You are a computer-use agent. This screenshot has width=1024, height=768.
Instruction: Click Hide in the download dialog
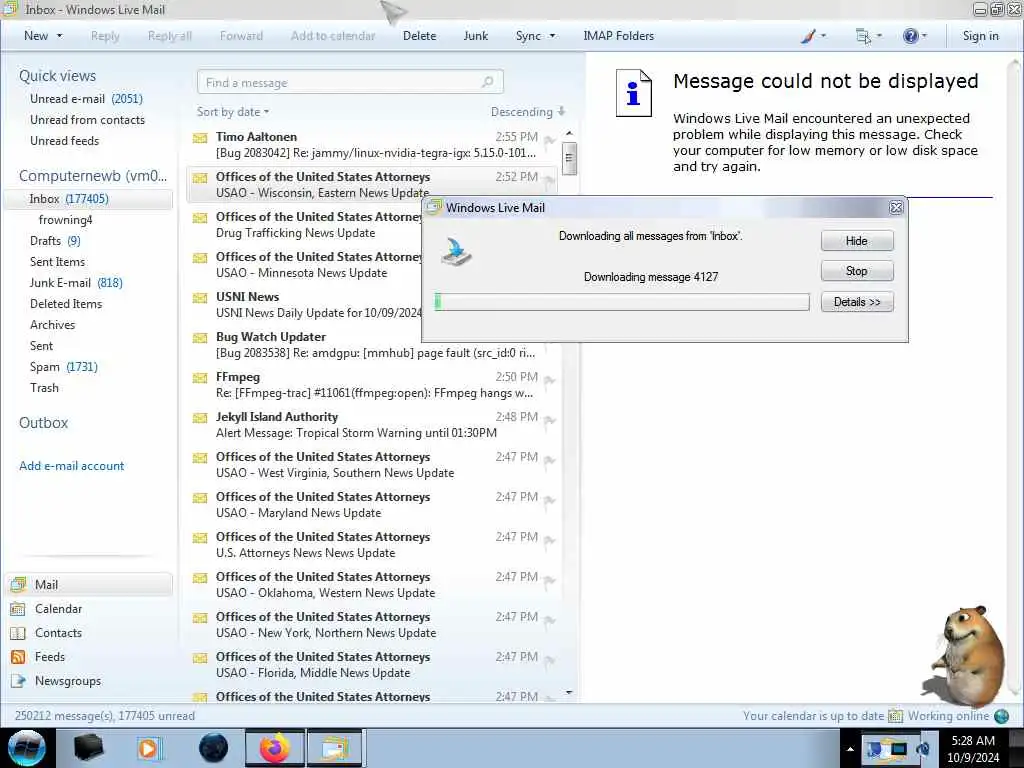(x=857, y=240)
